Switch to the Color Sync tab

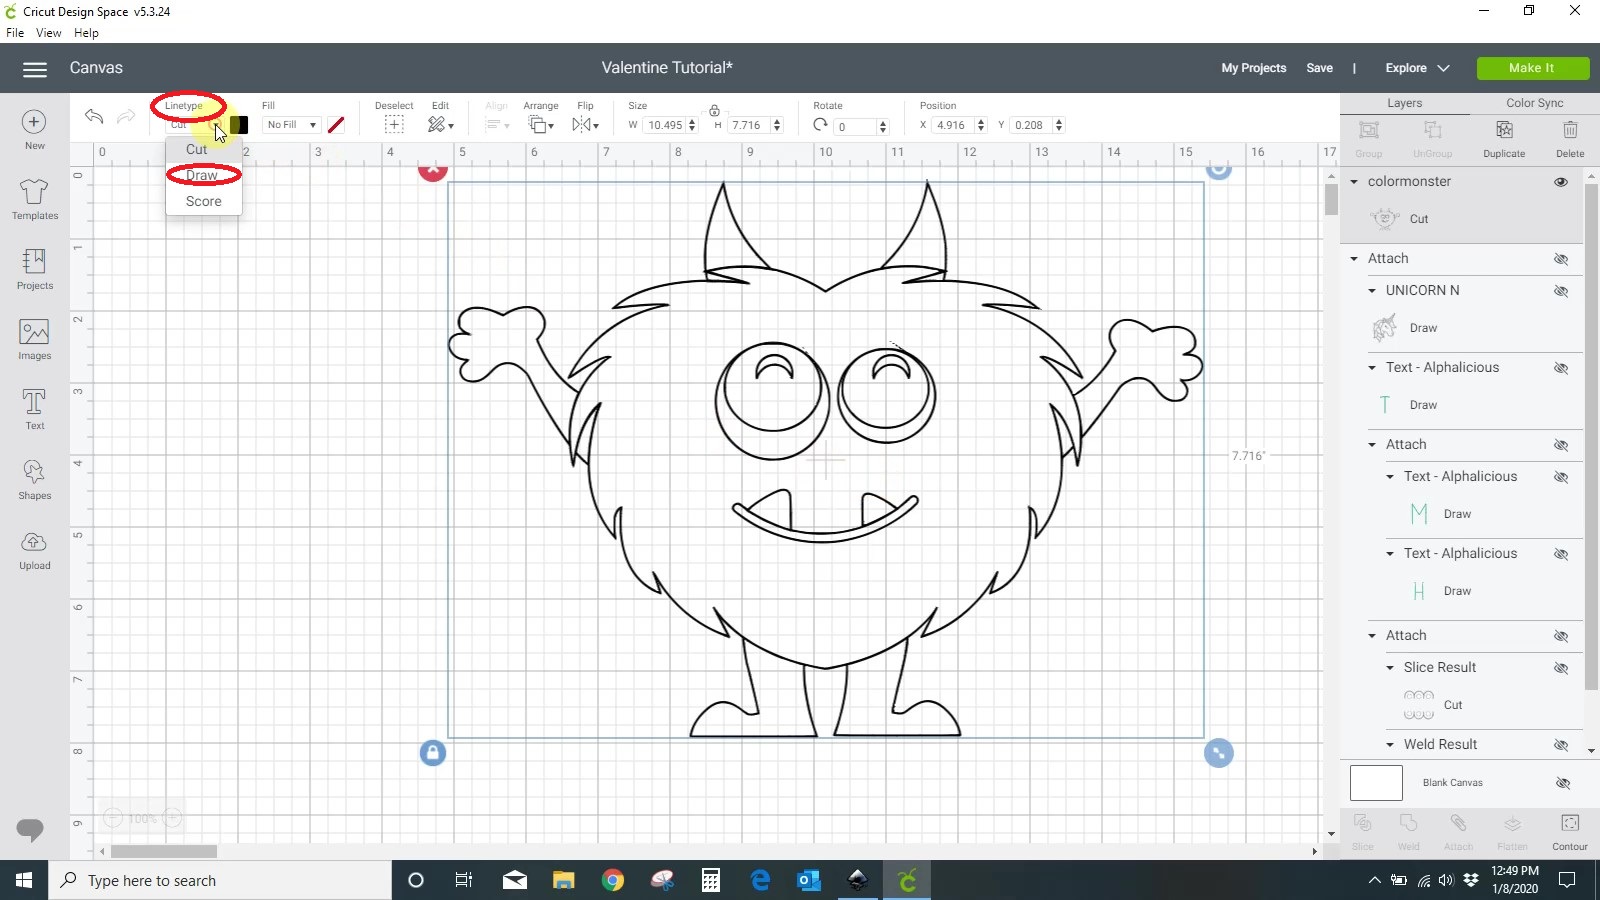[1534, 103]
